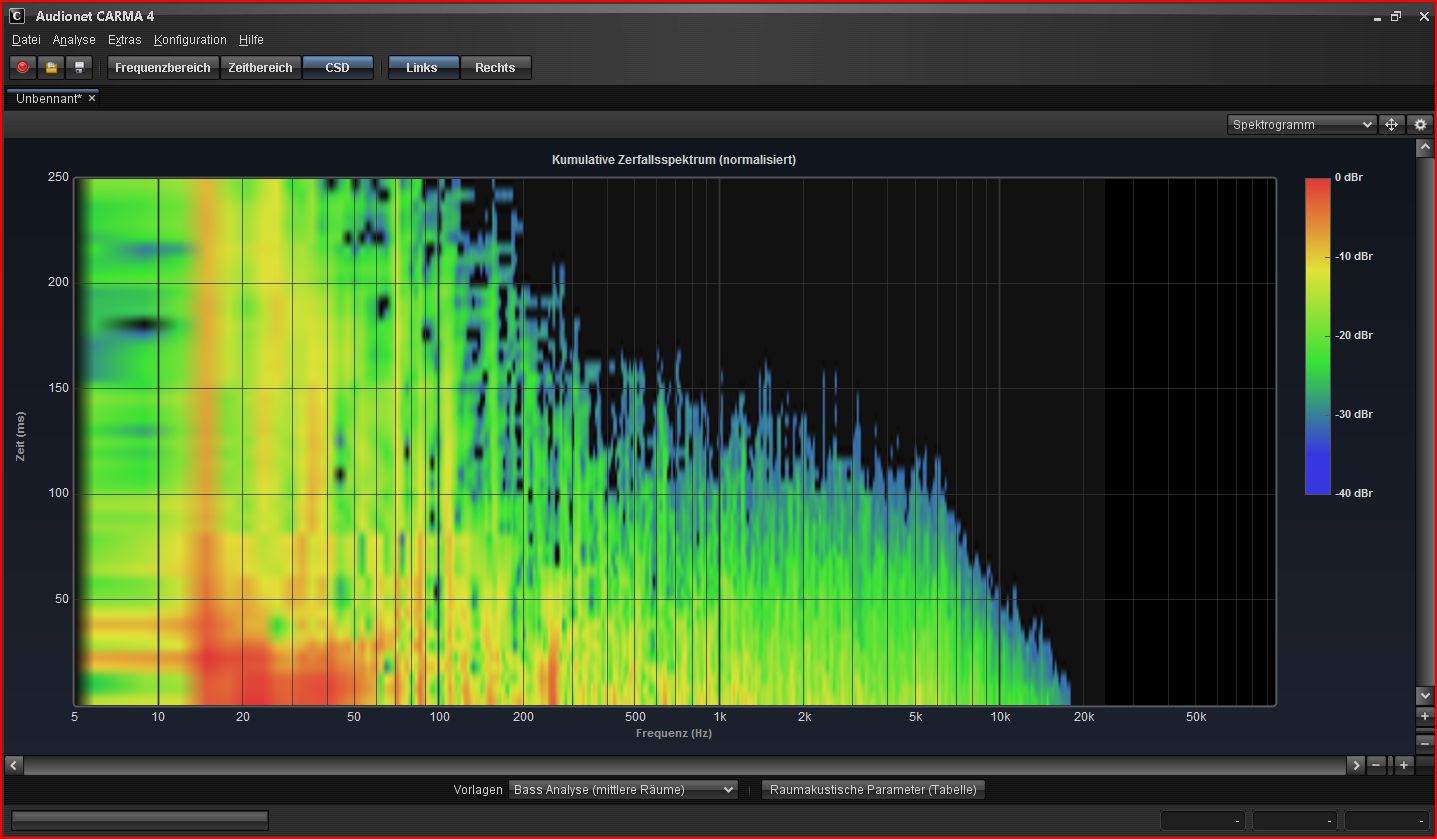The image size is (1437, 839).
Task: Switch to Frequenzbereich view
Action: (163, 68)
